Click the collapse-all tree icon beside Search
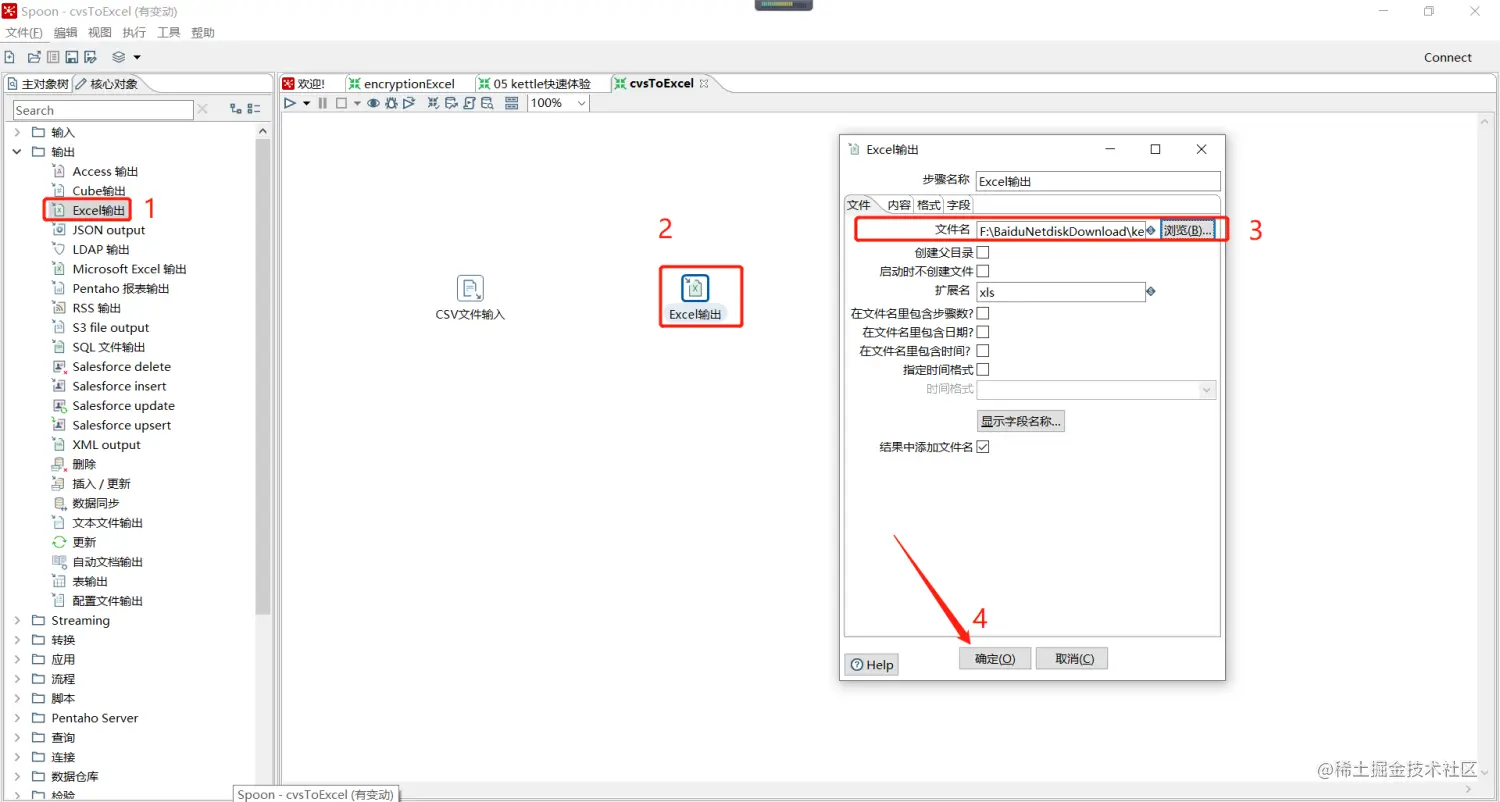Image resolution: width=1500 pixels, height=802 pixels. (x=254, y=109)
